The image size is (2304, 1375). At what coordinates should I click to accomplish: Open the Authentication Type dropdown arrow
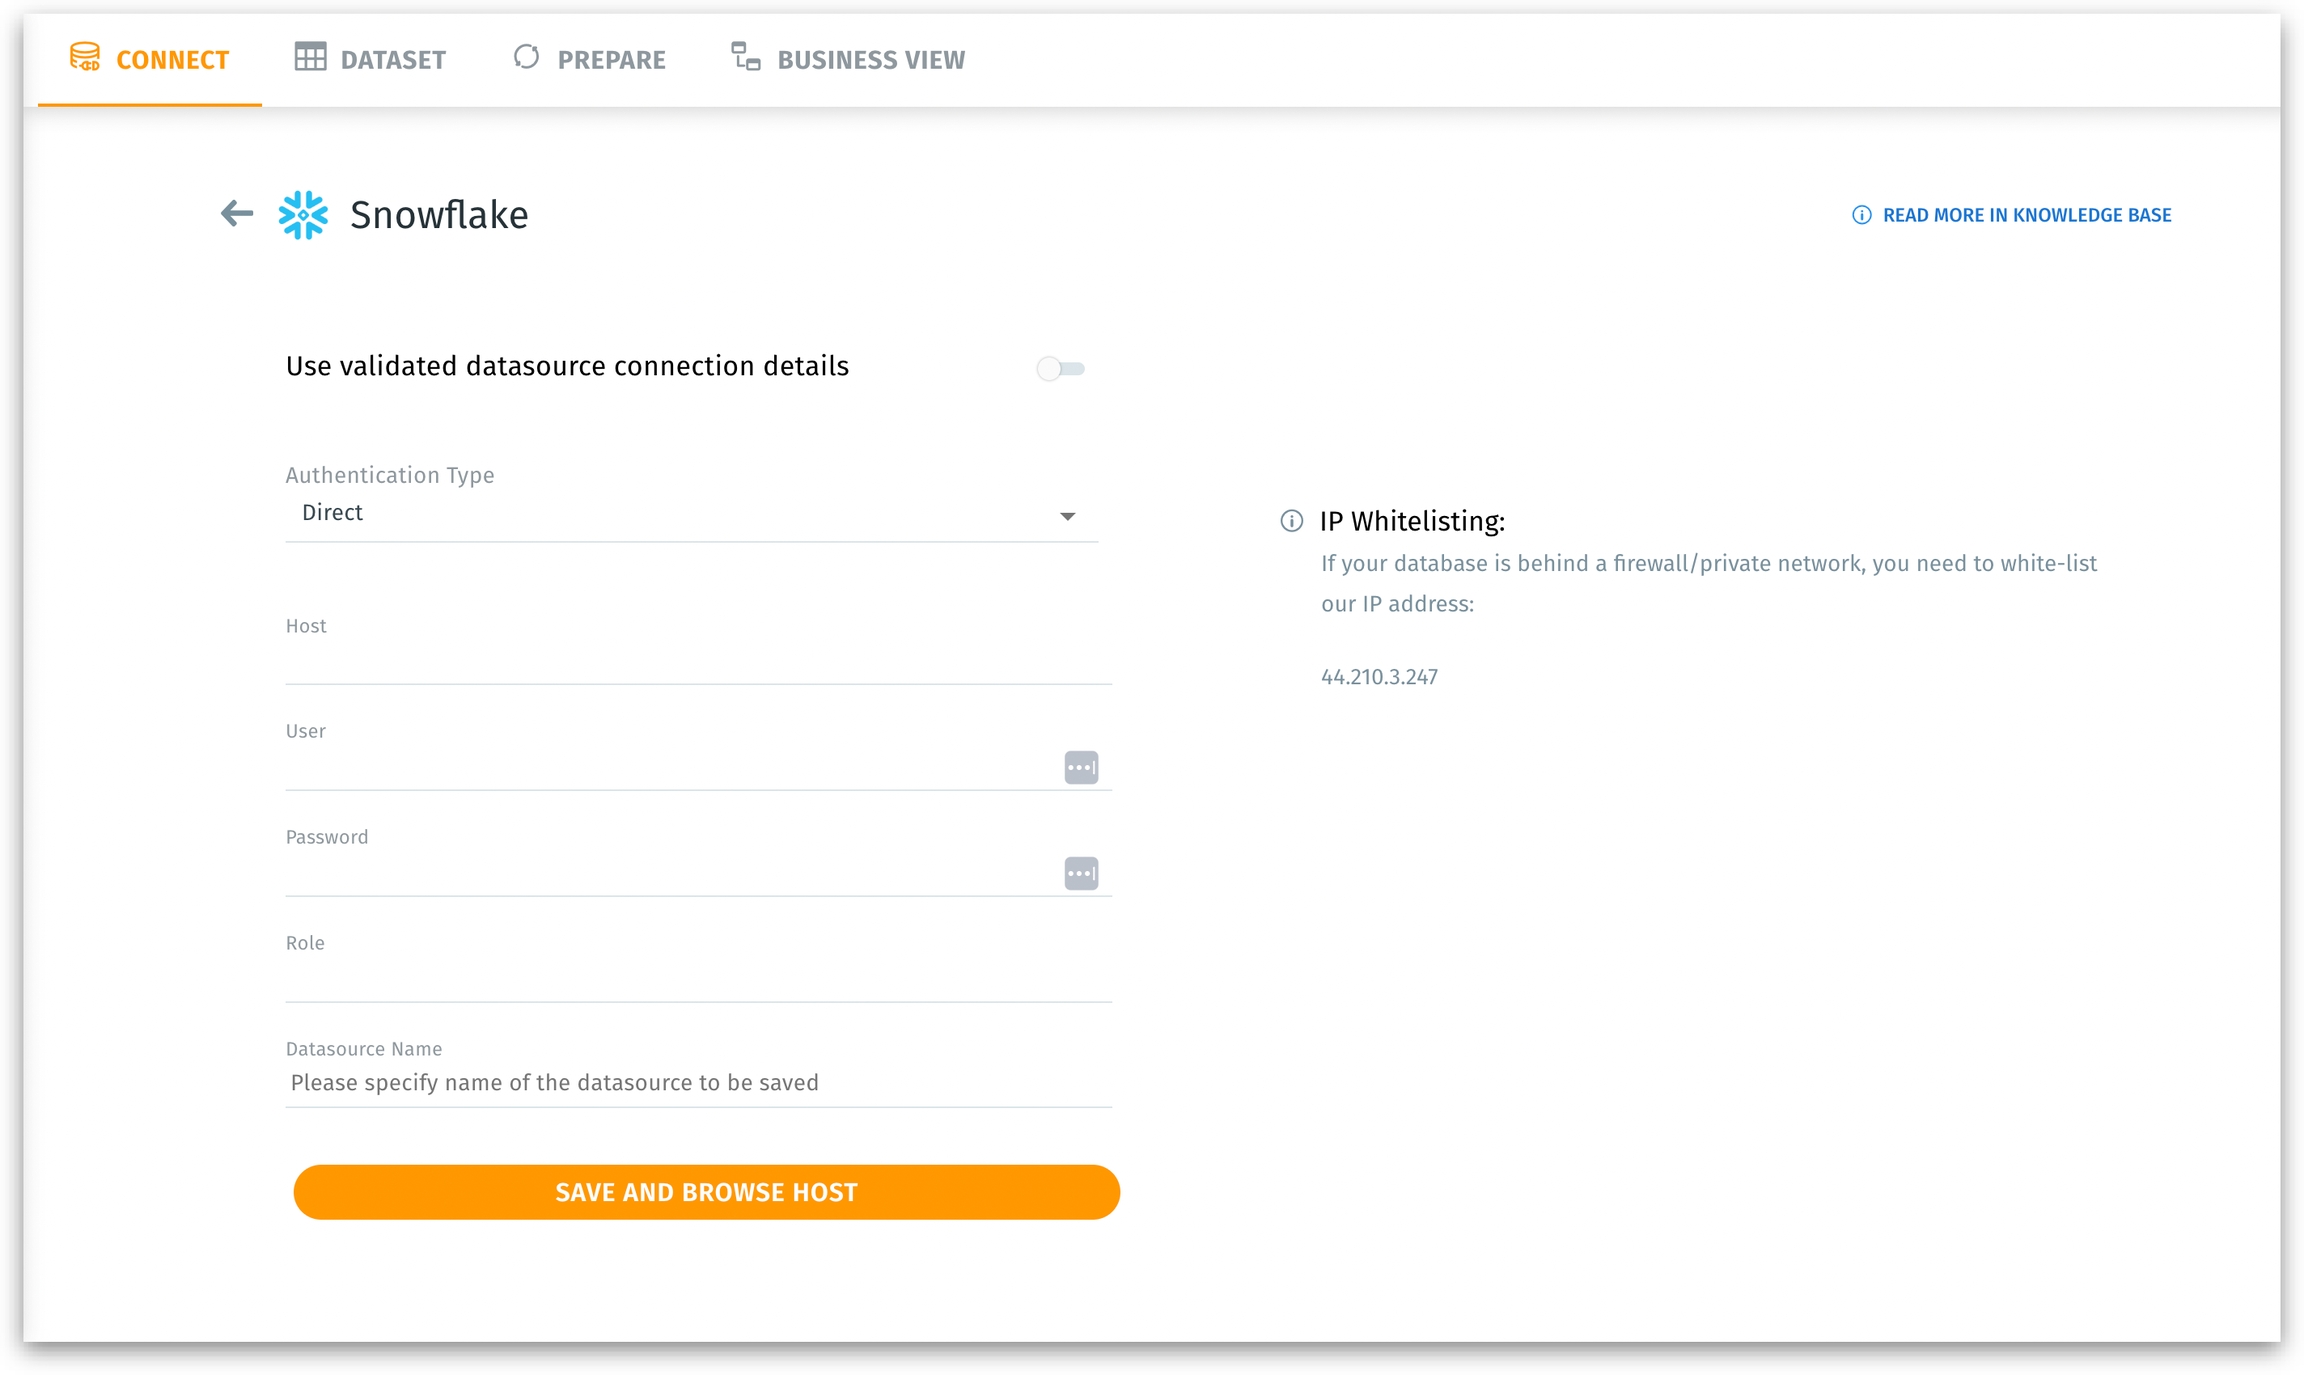click(x=1067, y=516)
